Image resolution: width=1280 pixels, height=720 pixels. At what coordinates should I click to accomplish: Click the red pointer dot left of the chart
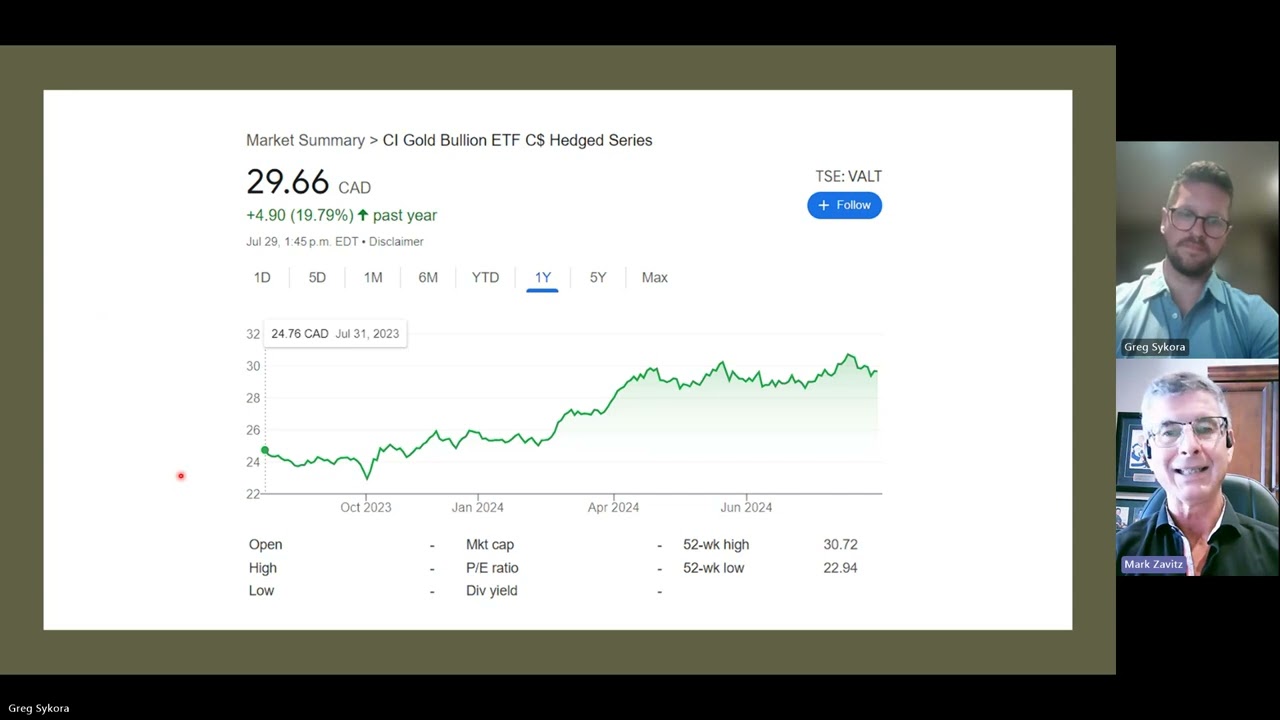[181, 476]
